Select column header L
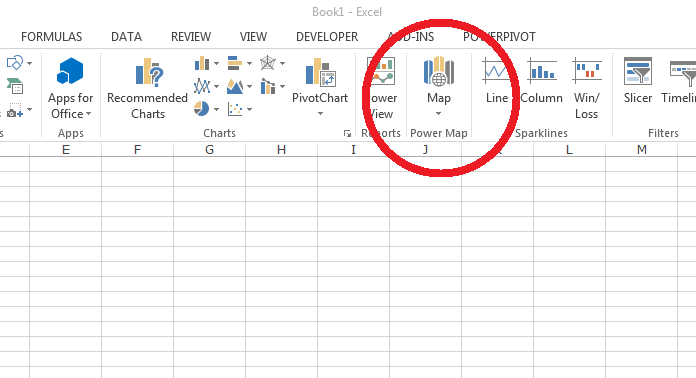Screen dimensions: 696x378 [x=569, y=150]
